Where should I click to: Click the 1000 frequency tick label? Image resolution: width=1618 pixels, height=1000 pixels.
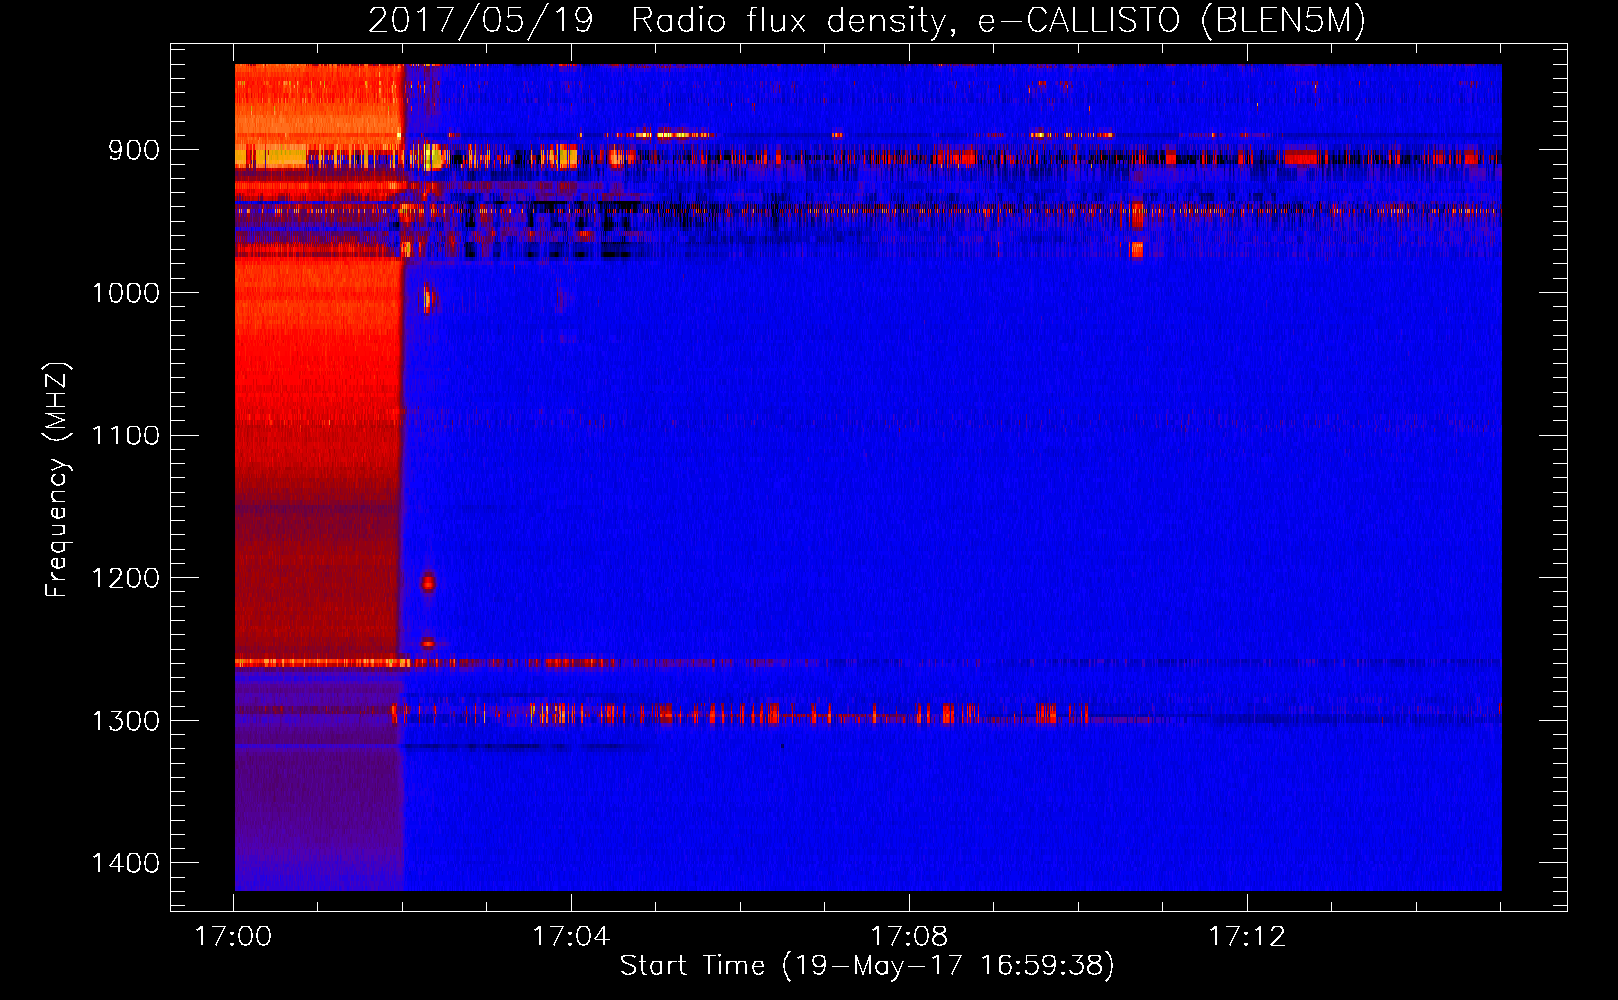tap(126, 293)
